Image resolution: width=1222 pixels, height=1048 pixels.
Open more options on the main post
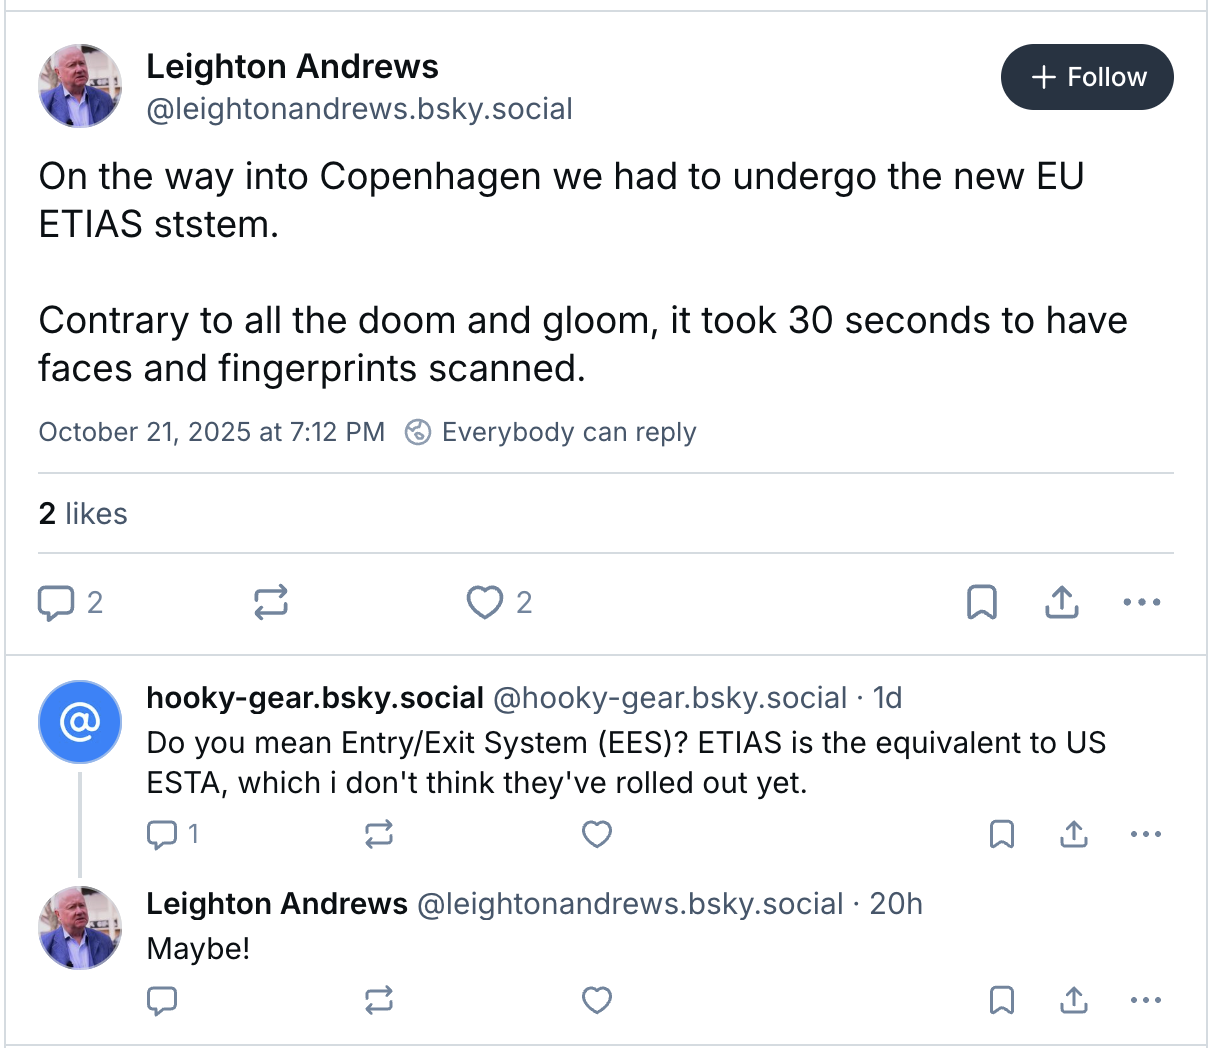click(1142, 602)
